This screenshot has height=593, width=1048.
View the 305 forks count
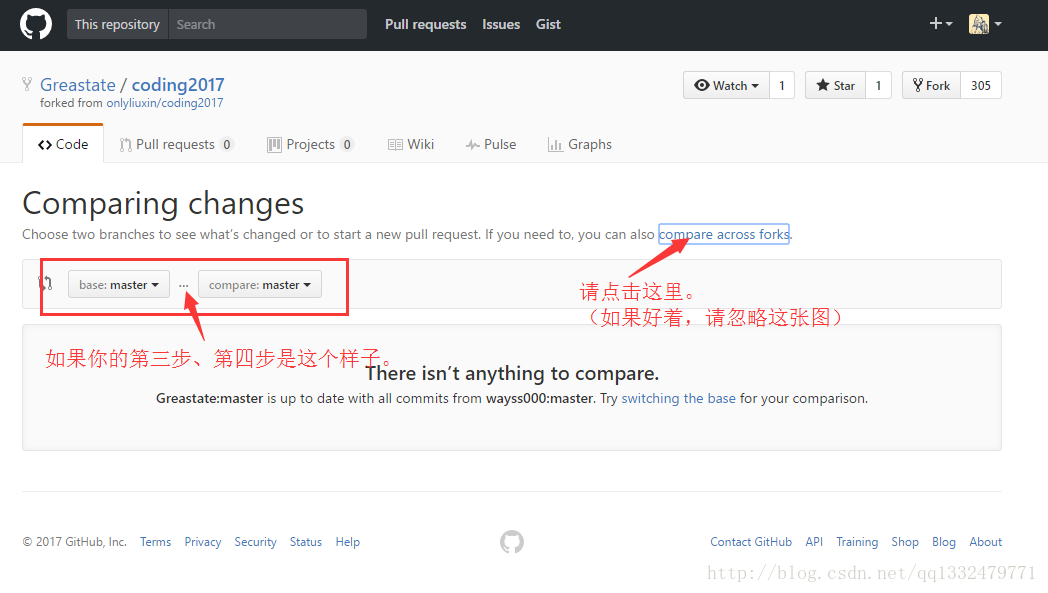pos(980,86)
